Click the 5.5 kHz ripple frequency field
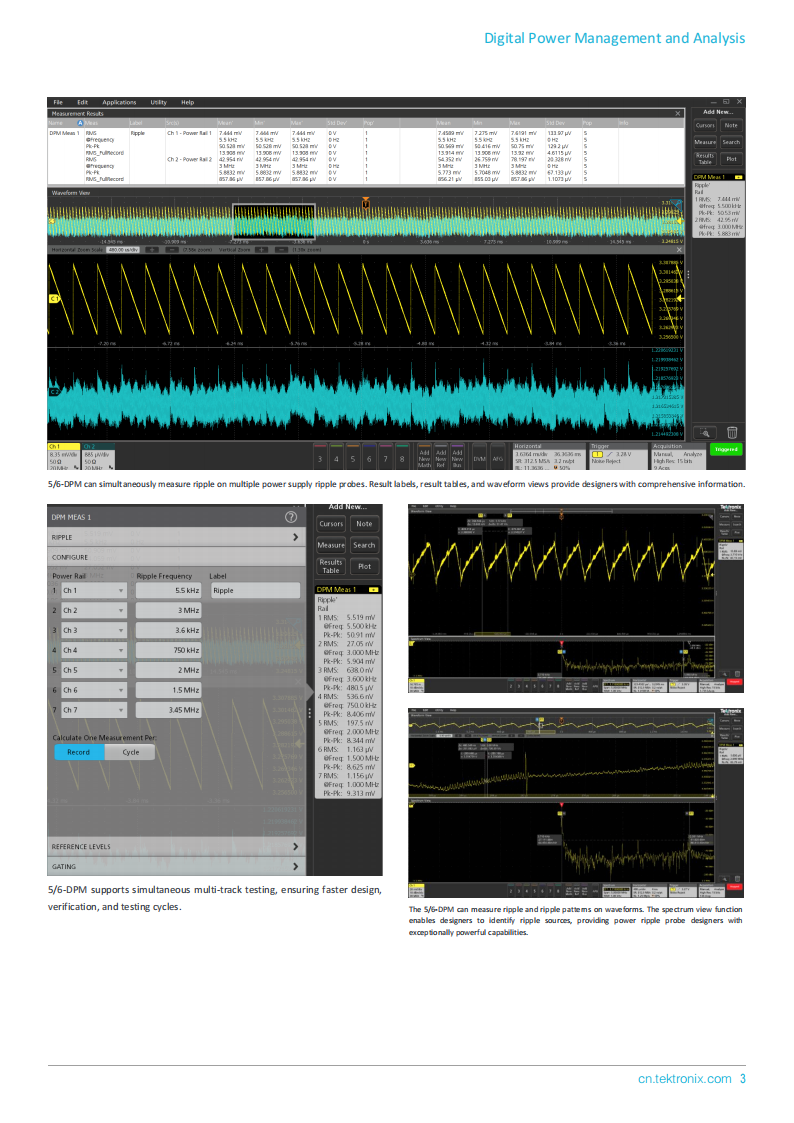The width and height of the screenshot is (794, 1123). click(x=169, y=591)
